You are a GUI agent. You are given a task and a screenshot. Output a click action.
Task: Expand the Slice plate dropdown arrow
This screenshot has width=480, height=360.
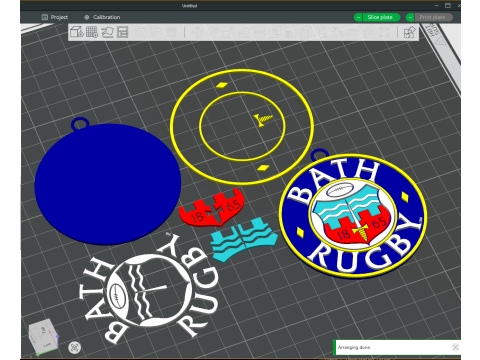click(x=358, y=17)
